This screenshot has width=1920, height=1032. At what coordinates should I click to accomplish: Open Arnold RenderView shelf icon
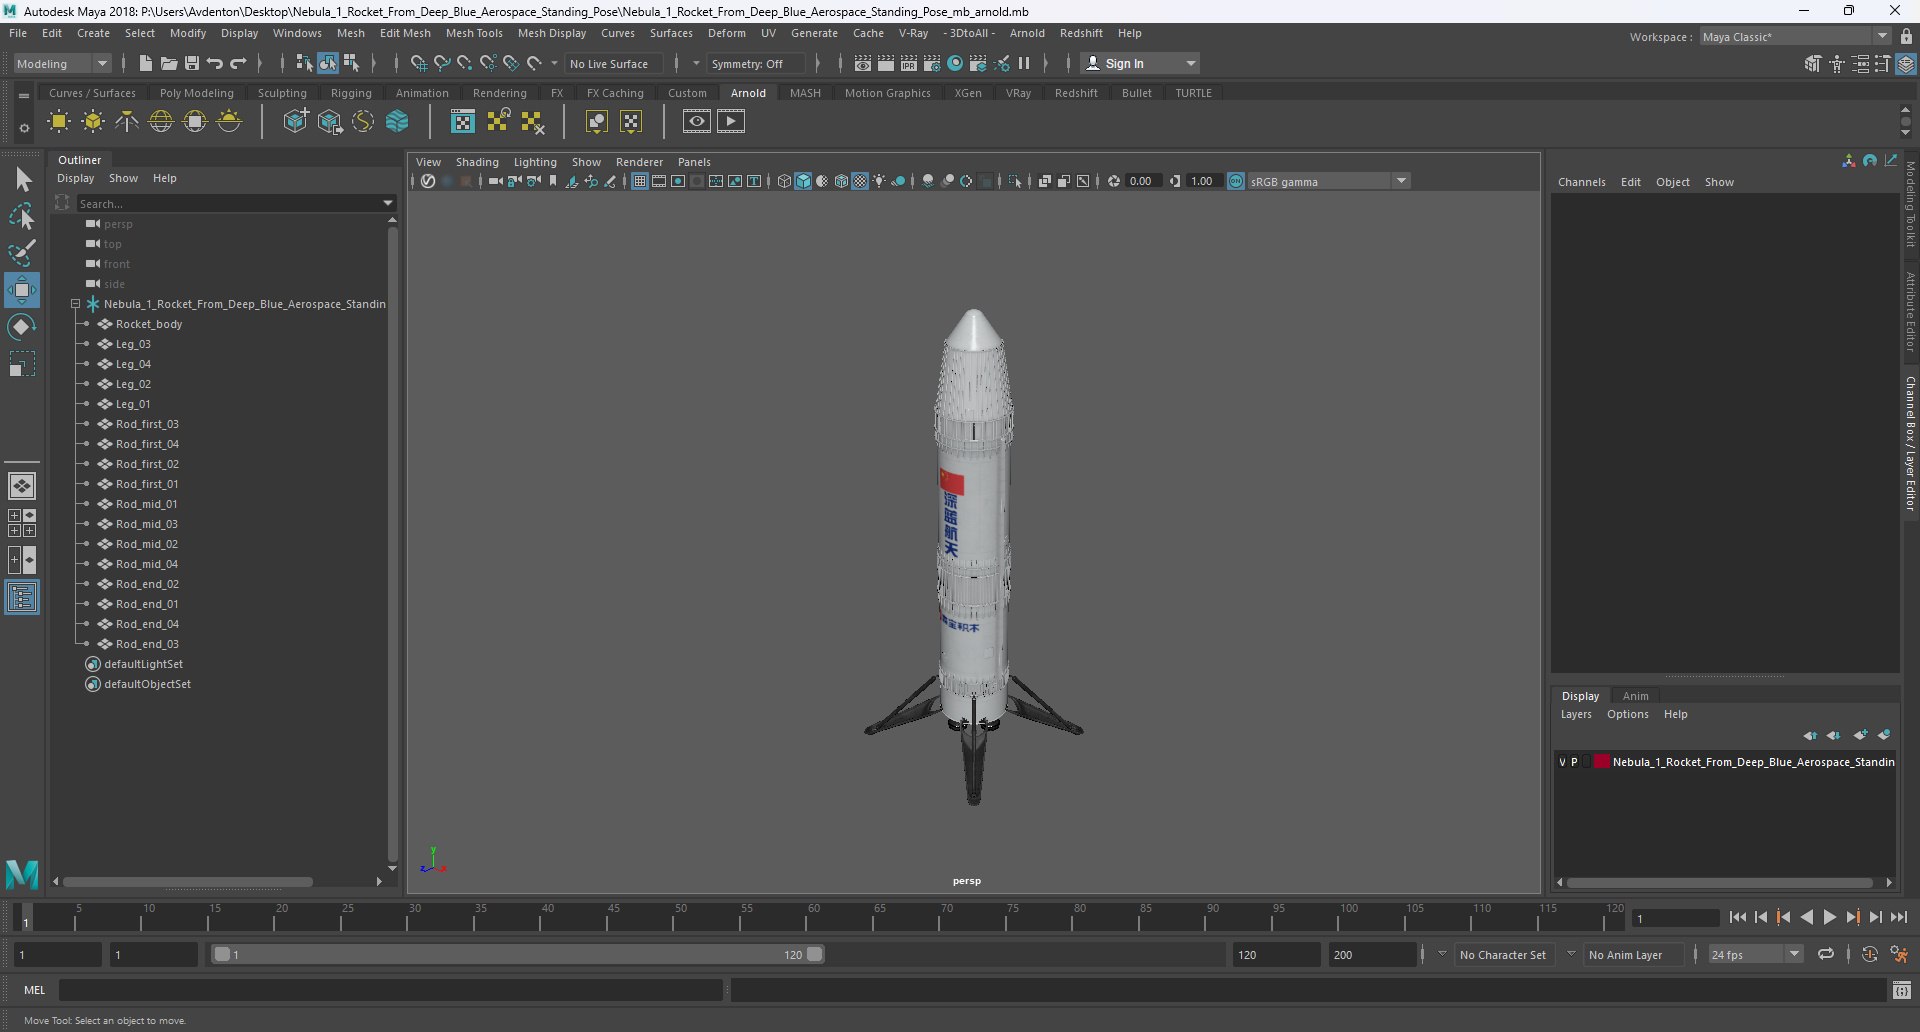[697, 121]
